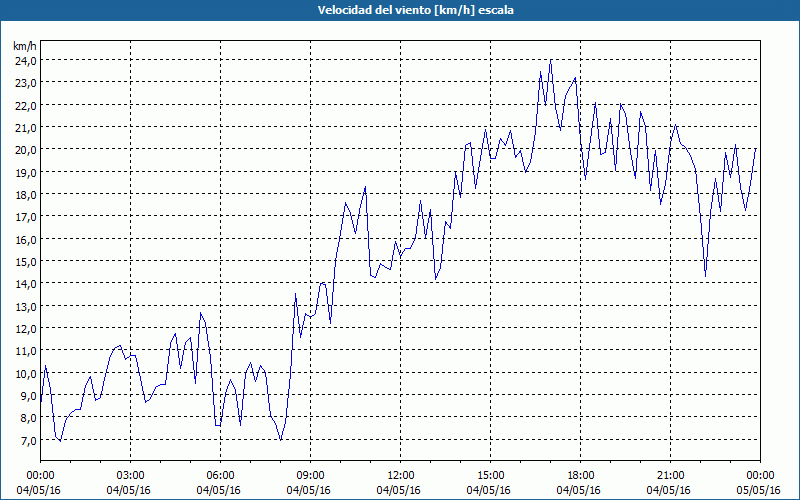Screen dimensions: 800x500
Task: Click the chart title 'Velocidad del viento [km/h] escala'
Action: click(415, 10)
